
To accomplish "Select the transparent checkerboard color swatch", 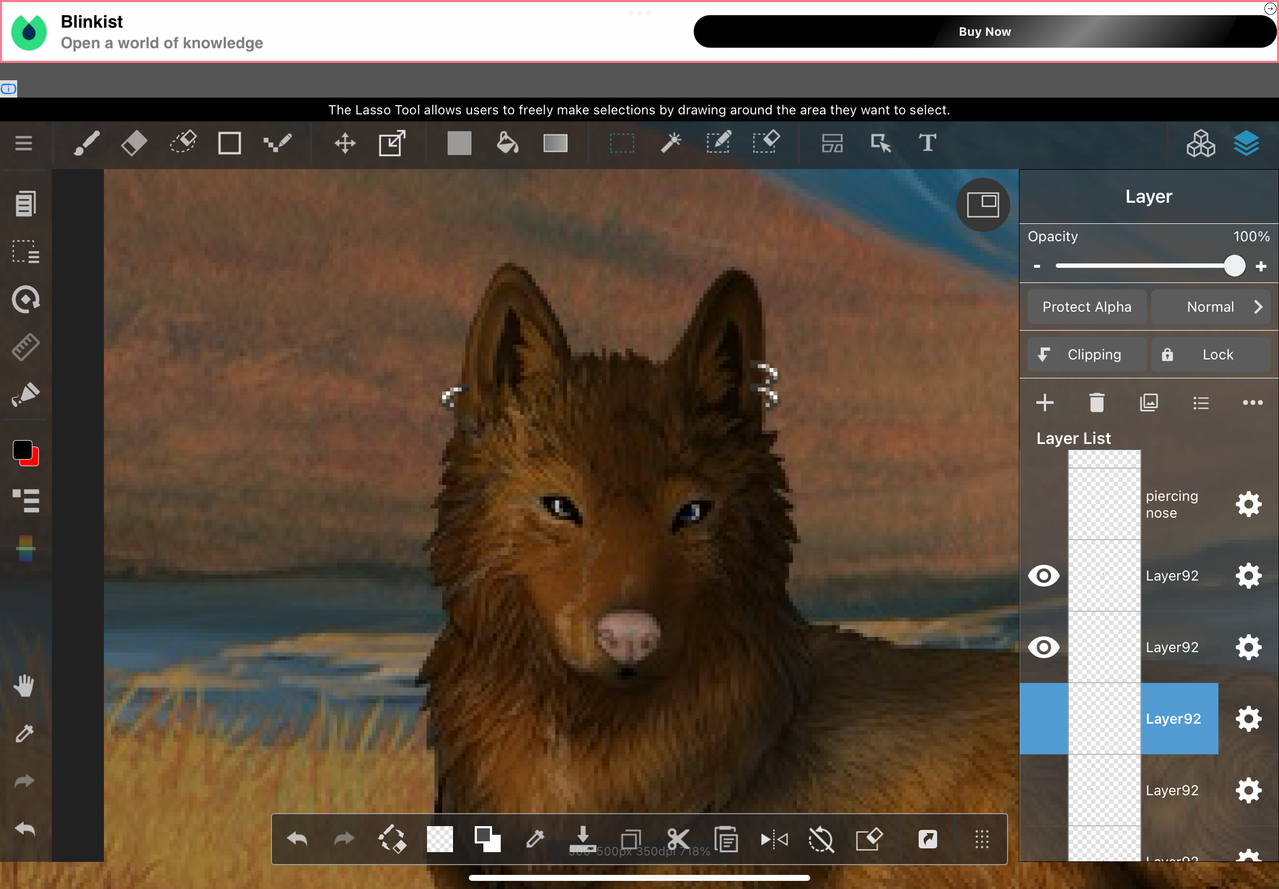I will tap(440, 839).
